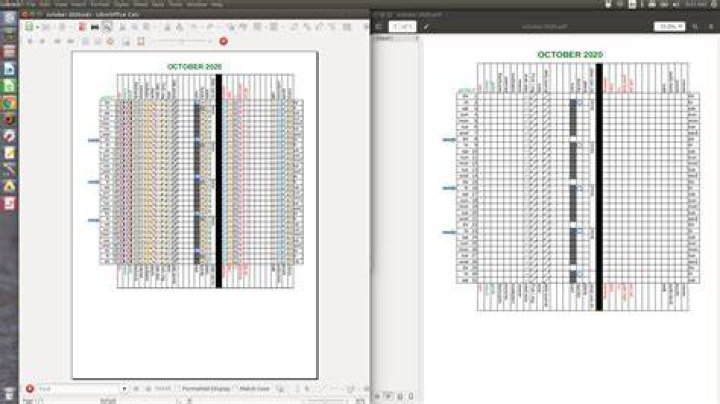Click the search icon in PDF viewer
Screen dimensions: 720x404
click(x=695, y=27)
